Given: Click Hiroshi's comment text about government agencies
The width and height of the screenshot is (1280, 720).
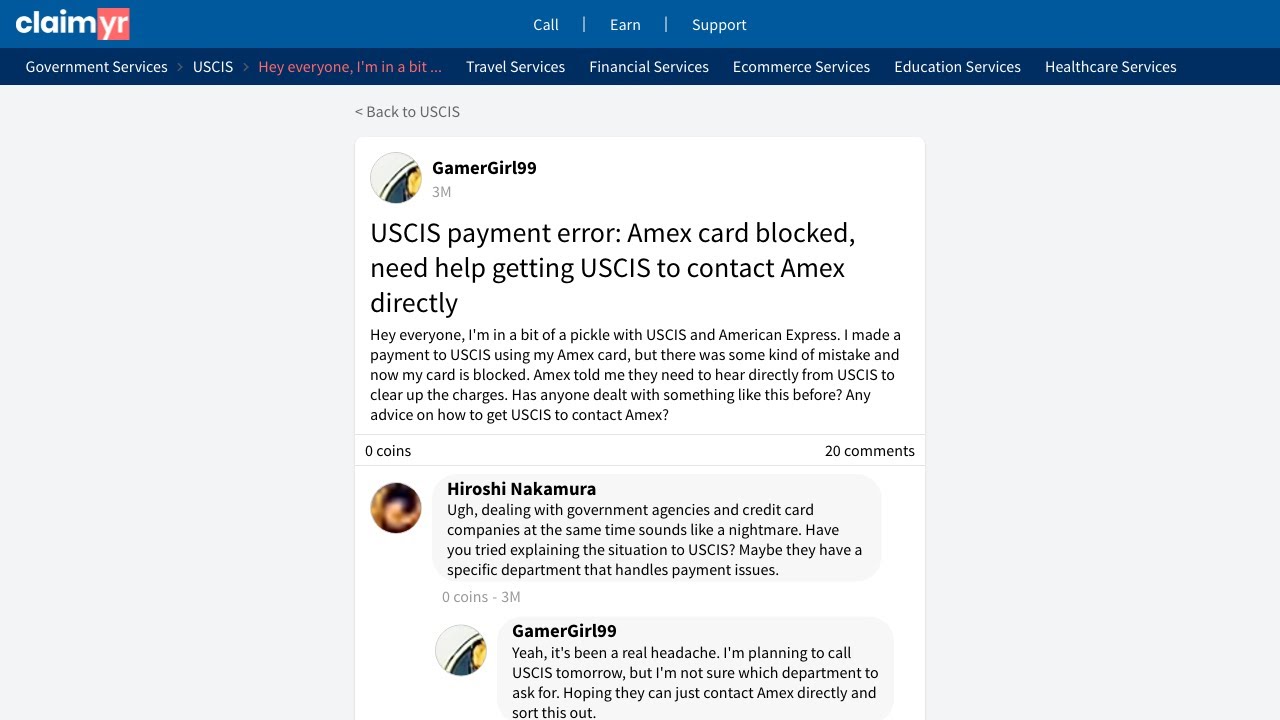Looking at the screenshot, I should coord(654,540).
